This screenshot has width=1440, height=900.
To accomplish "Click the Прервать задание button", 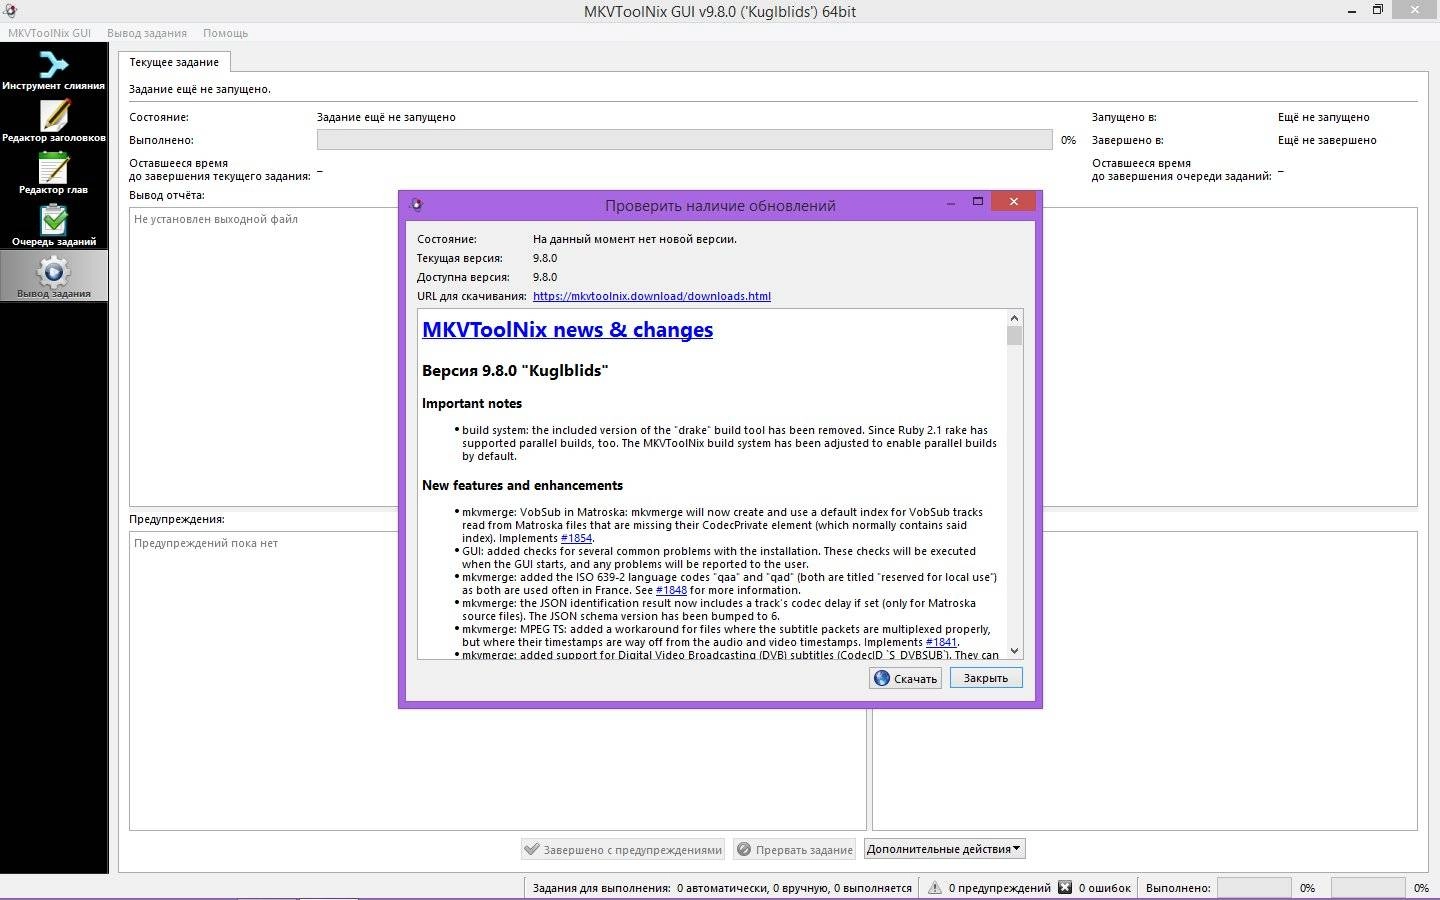I will tap(794, 850).
